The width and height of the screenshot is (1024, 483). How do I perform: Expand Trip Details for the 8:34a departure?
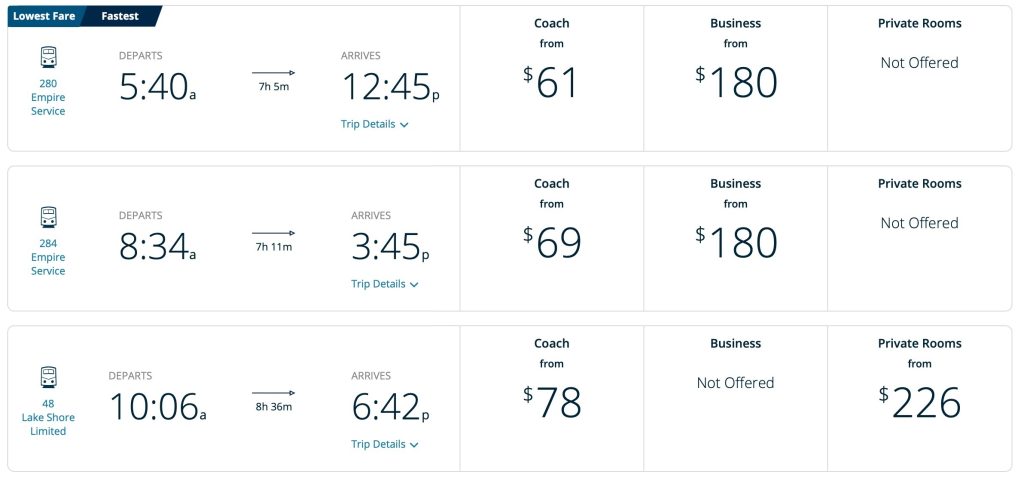pyautogui.click(x=384, y=284)
